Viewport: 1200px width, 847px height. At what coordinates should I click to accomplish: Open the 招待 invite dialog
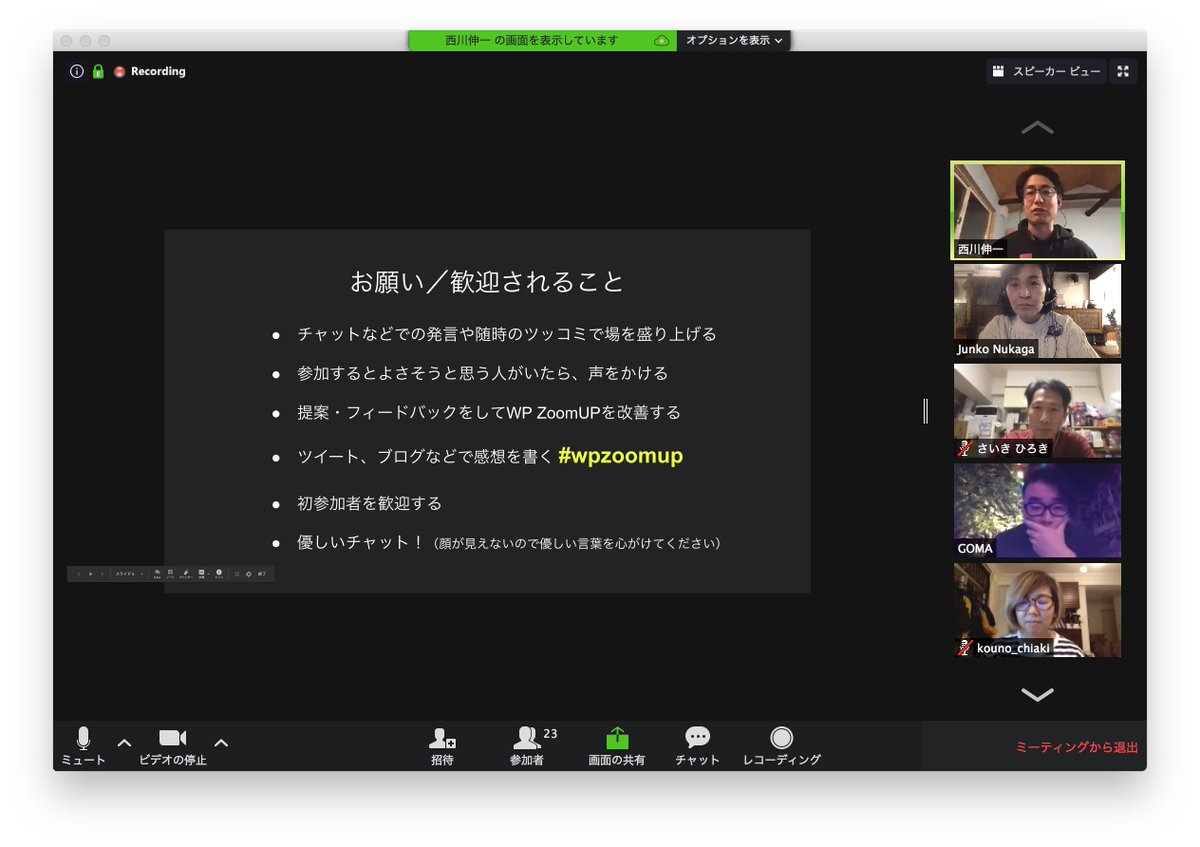pyautogui.click(x=442, y=746)
